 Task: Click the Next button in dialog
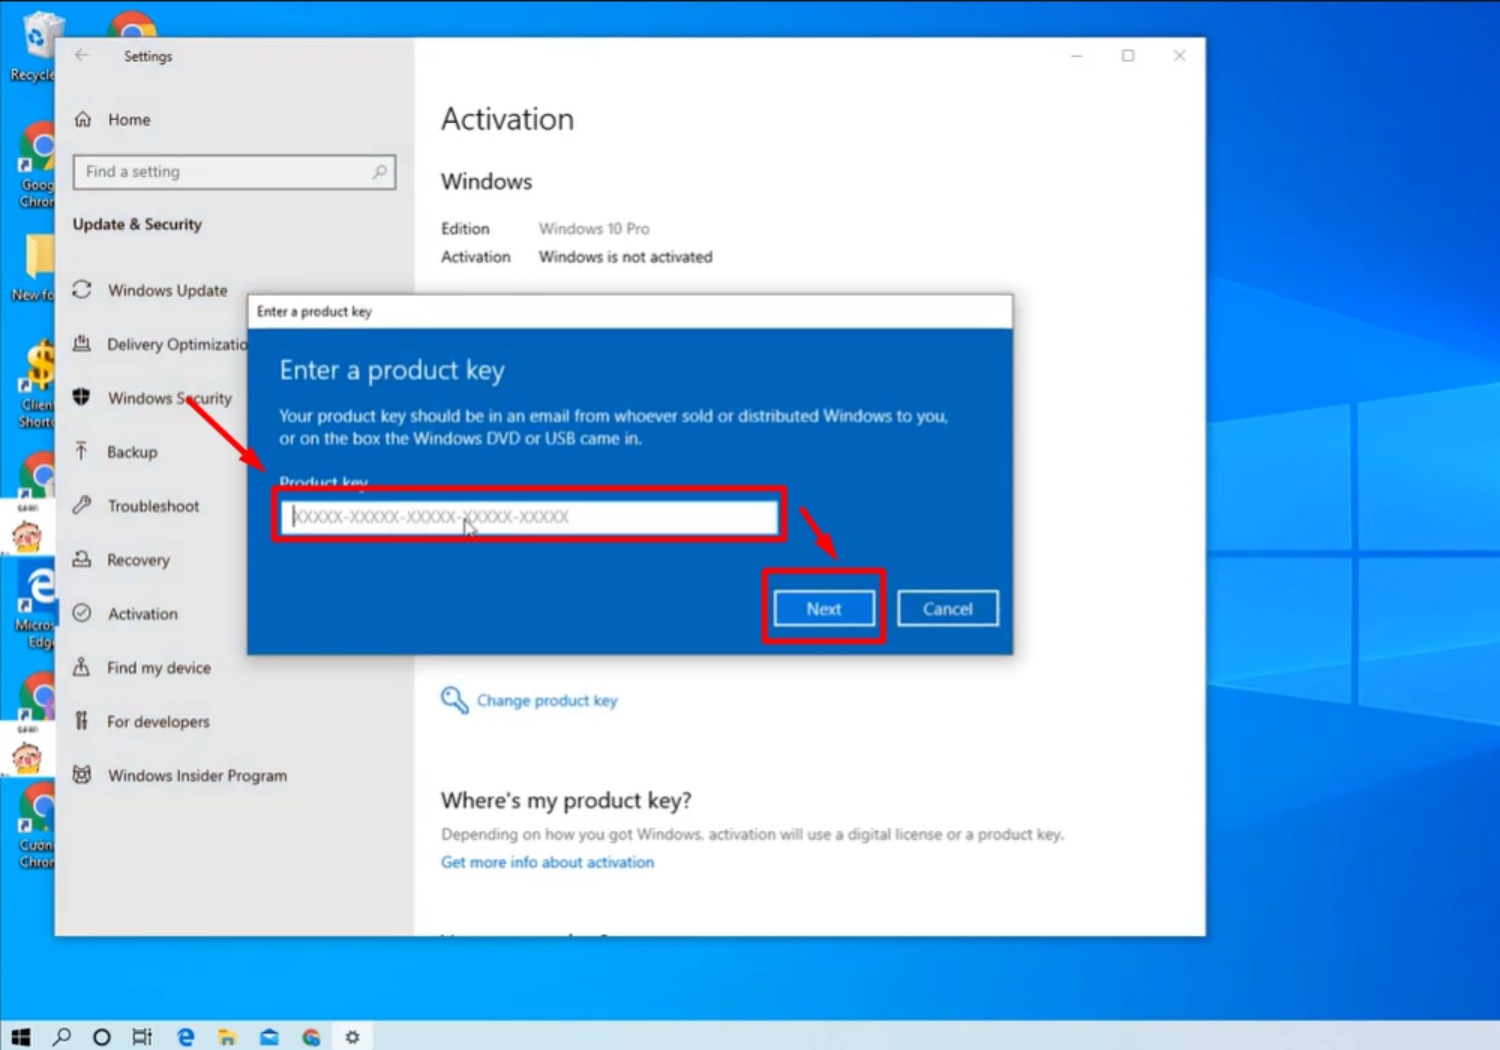click(x=824, y=608)
